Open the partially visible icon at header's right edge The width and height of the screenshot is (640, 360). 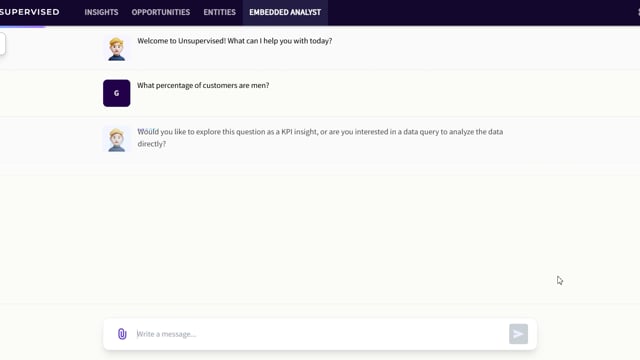638,12
